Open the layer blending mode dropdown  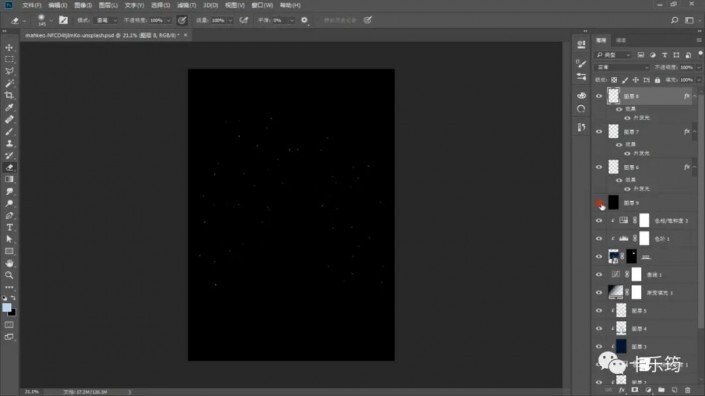coord(623,67)
